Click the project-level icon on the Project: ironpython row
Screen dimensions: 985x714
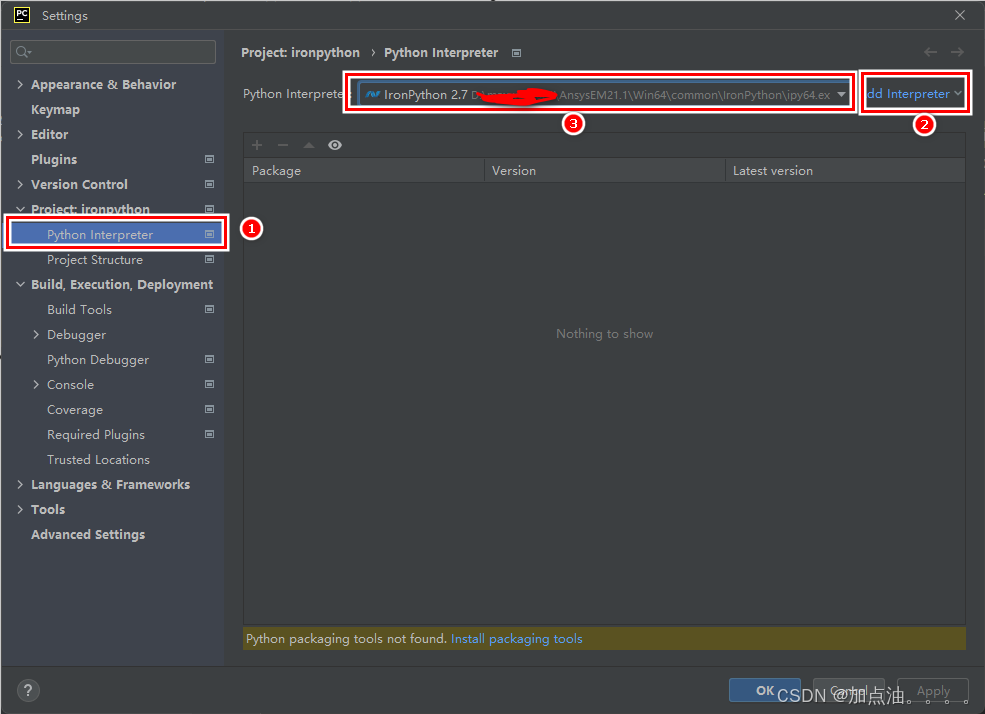209,209
